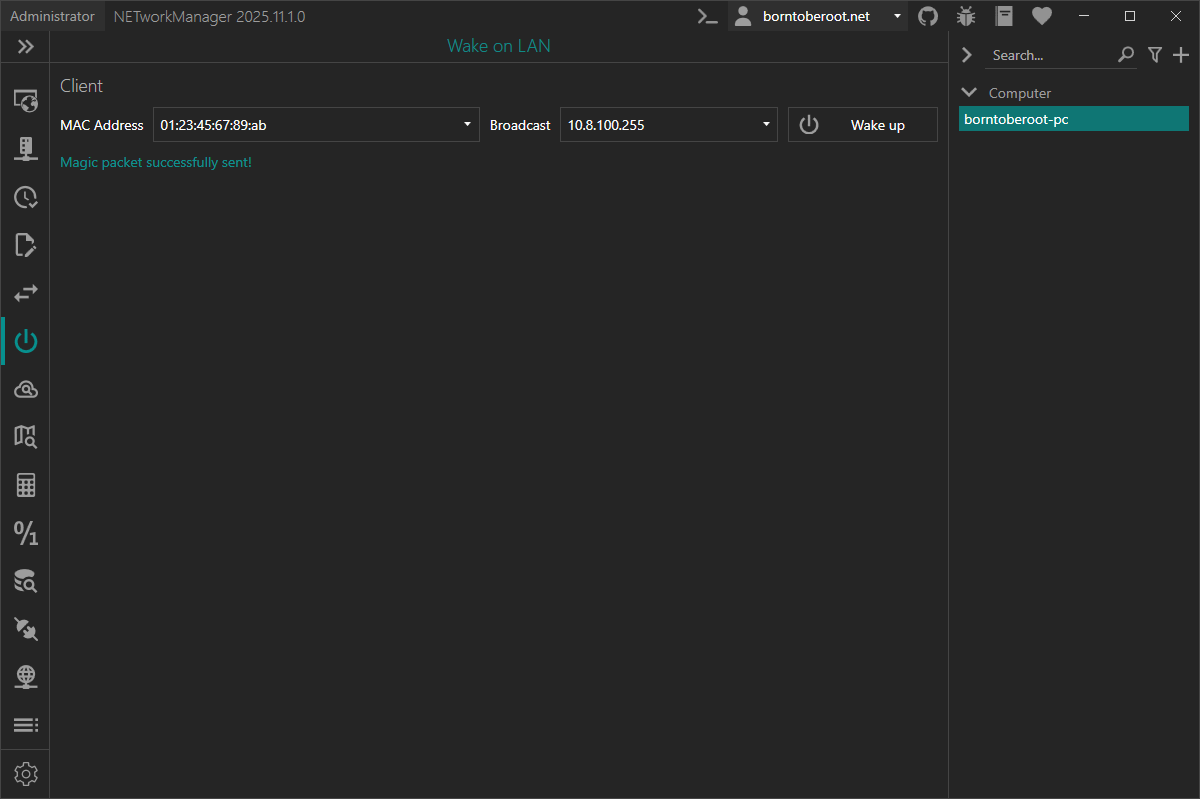Open the Dashboard from the sidebar
This screenshot has height=799, width=1200.
pyautogui.click(x=26, y=100)
